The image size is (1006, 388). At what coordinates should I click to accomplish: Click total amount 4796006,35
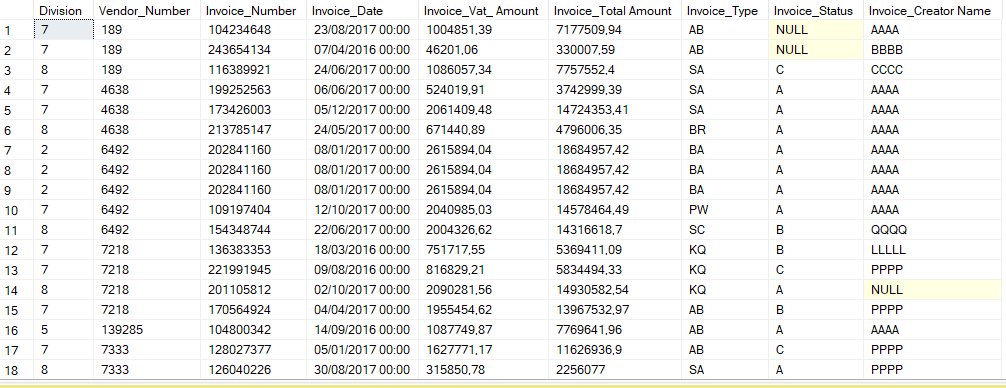588,130
